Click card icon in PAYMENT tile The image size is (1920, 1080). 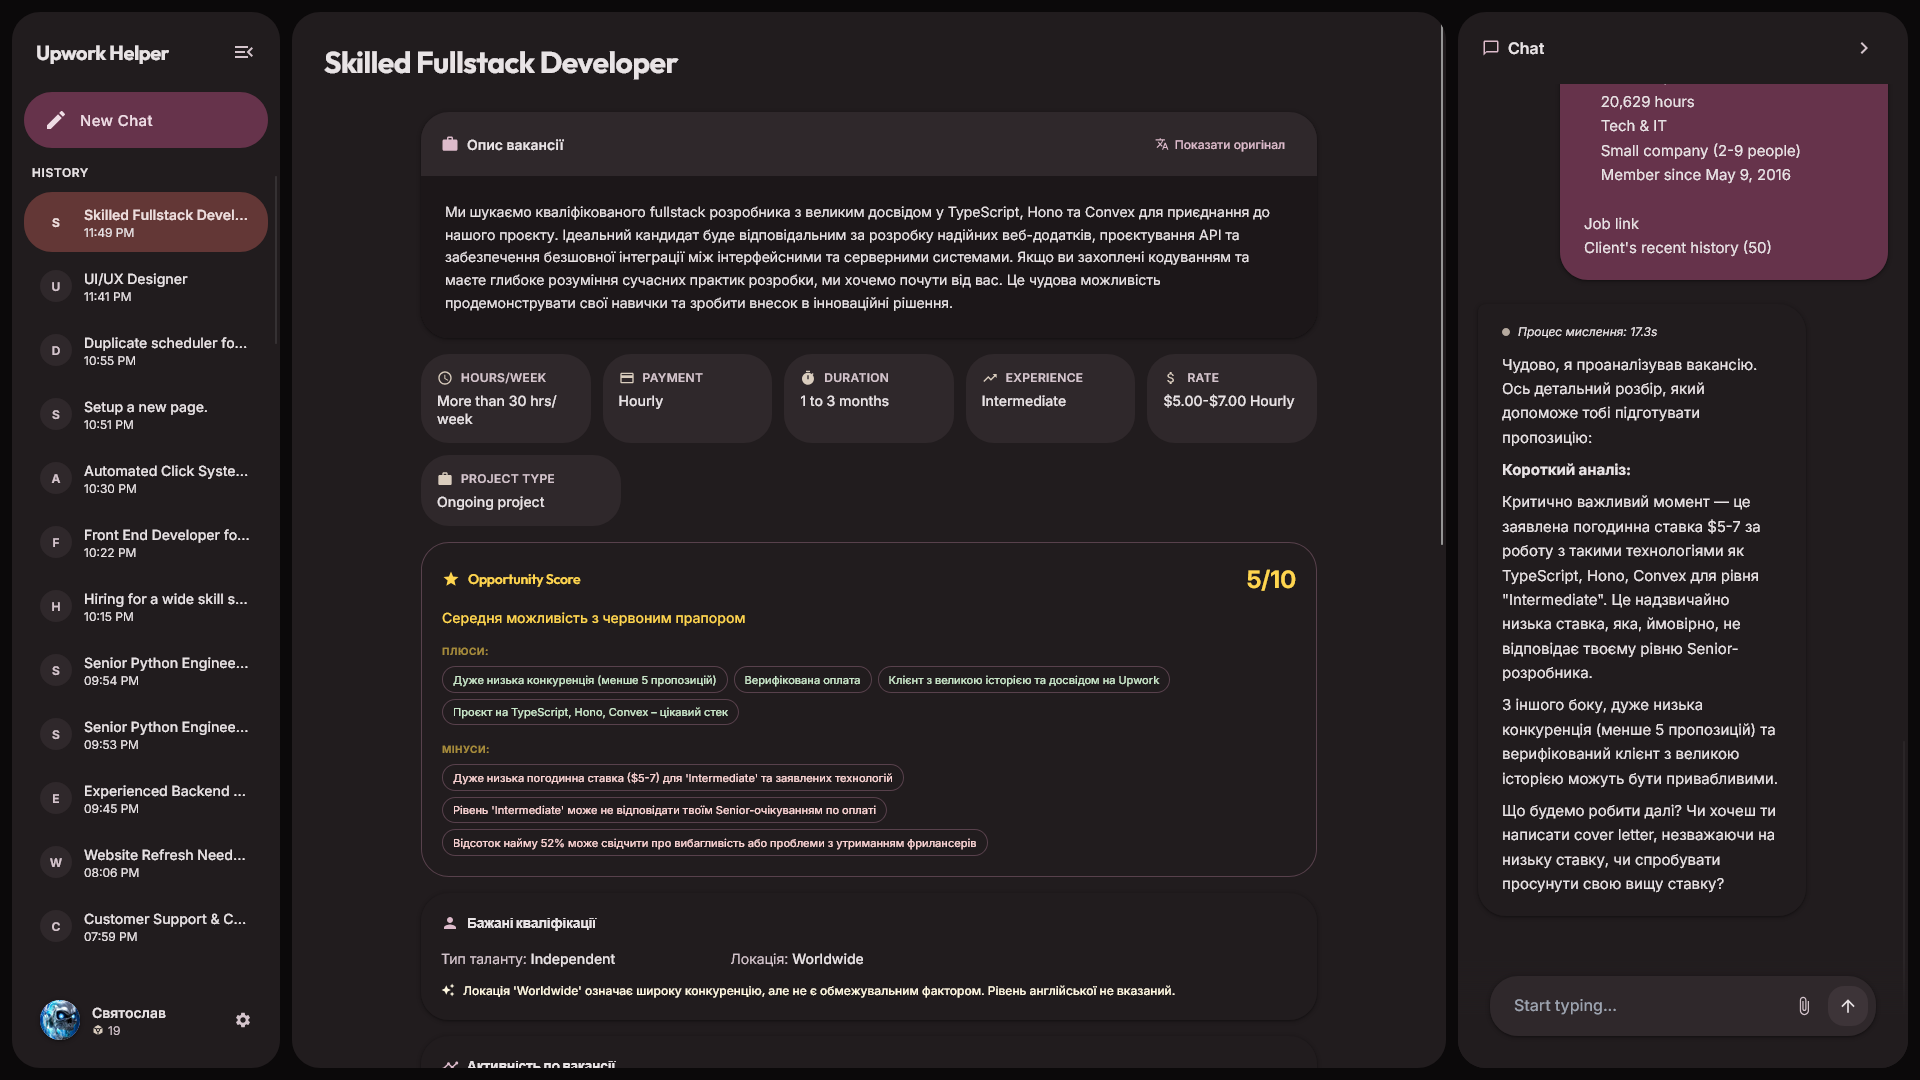pos(627,378)
